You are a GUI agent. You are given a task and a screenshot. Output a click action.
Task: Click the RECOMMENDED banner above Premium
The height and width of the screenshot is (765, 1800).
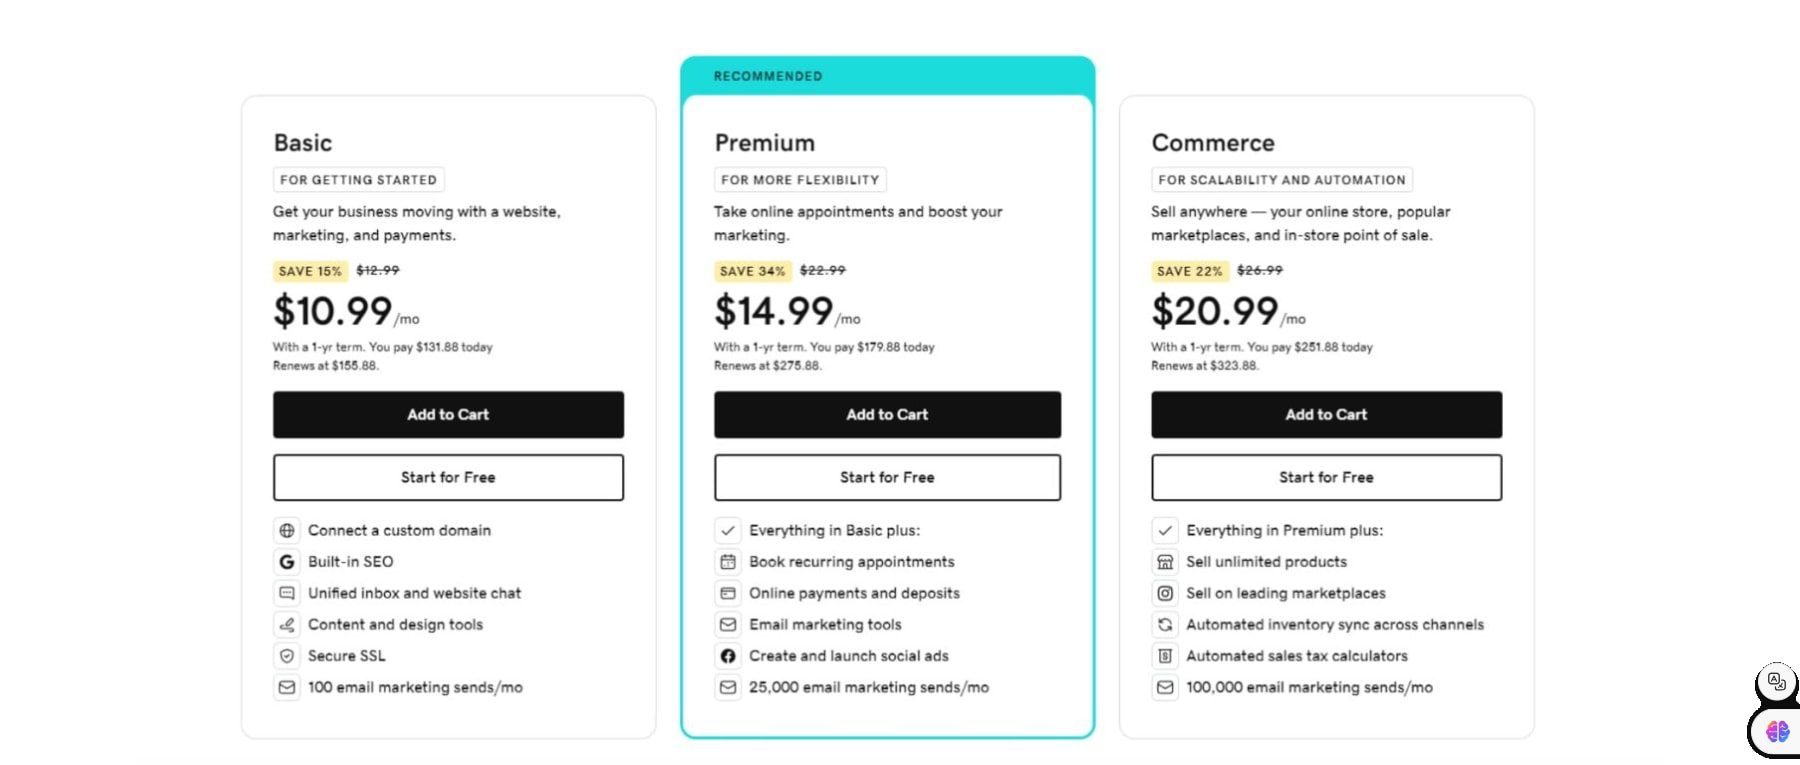click(x=768, y=75)
